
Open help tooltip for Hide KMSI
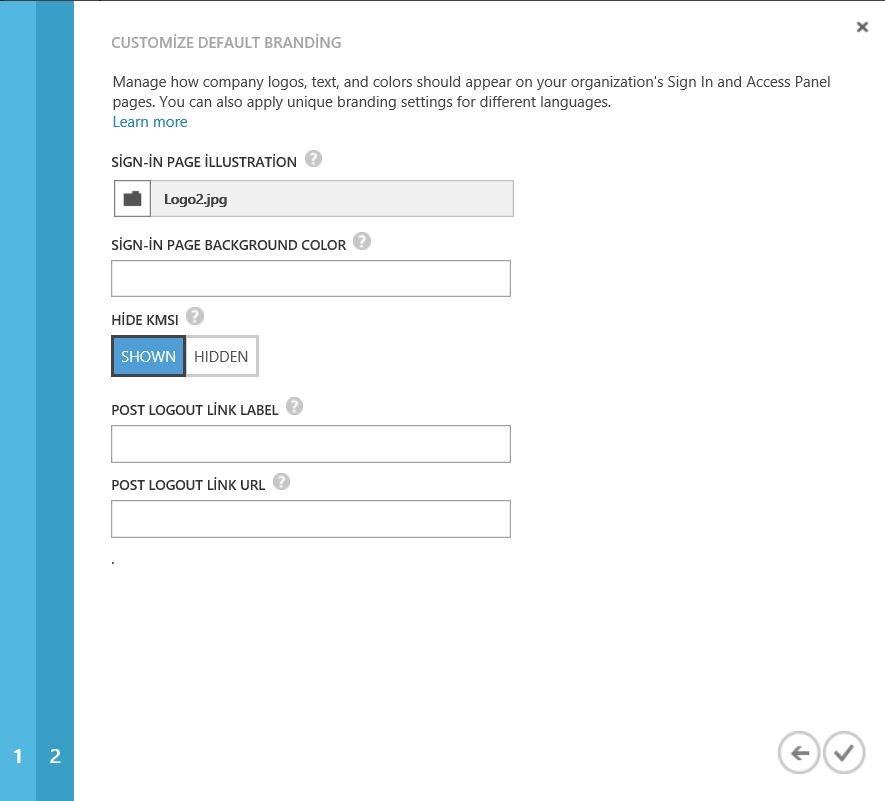coord(195,316)
